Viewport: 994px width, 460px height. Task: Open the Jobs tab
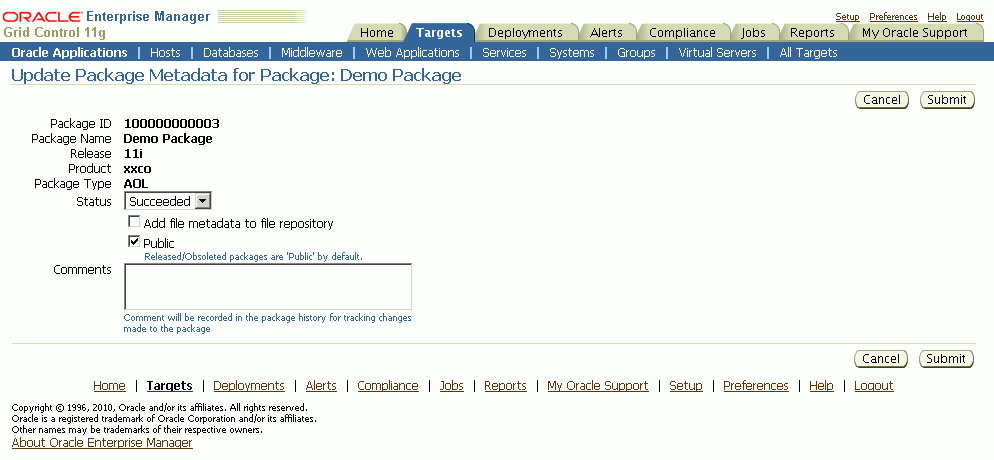753,32
